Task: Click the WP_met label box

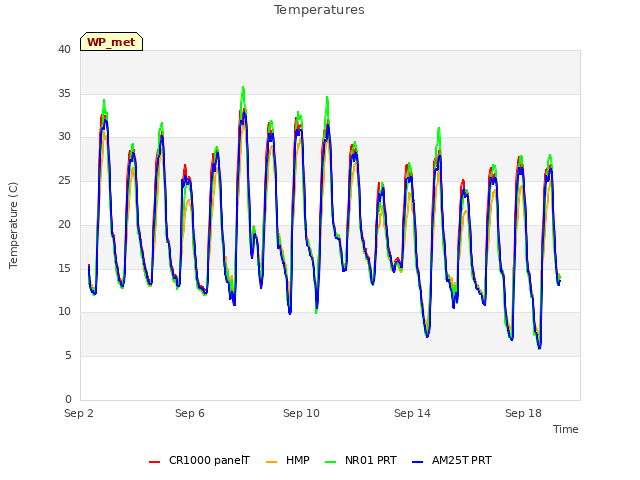Action: point(111,42)
